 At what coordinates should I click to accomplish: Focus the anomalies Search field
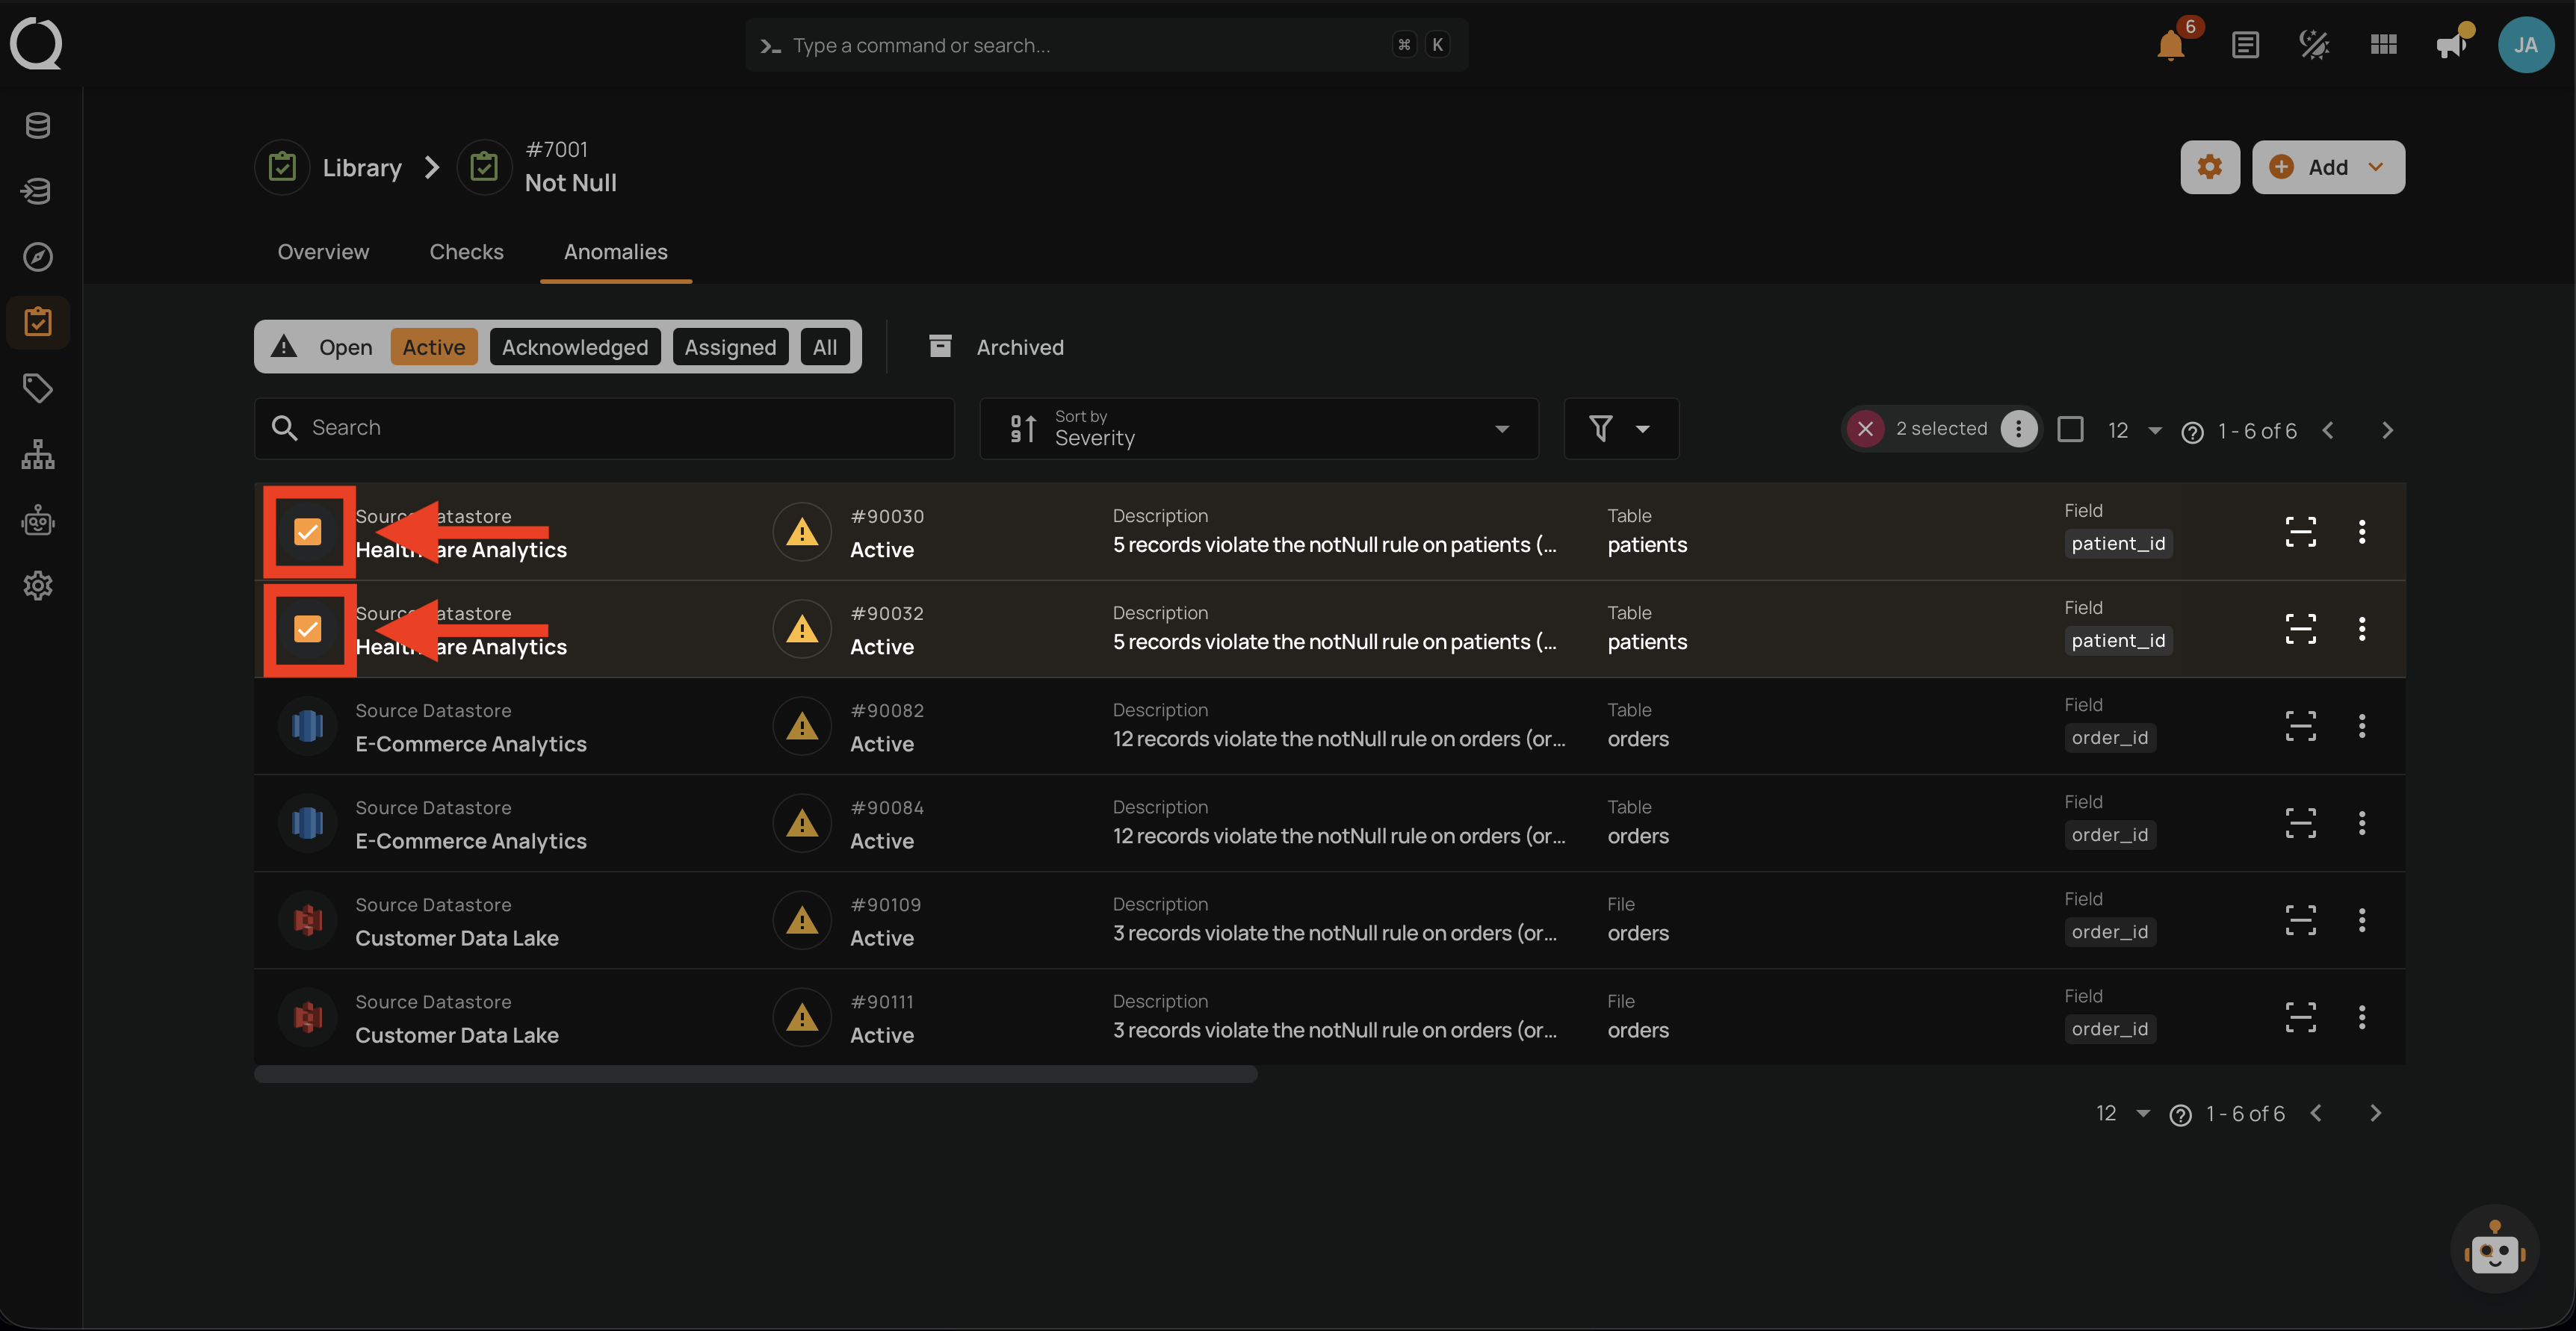pos(604,428)
